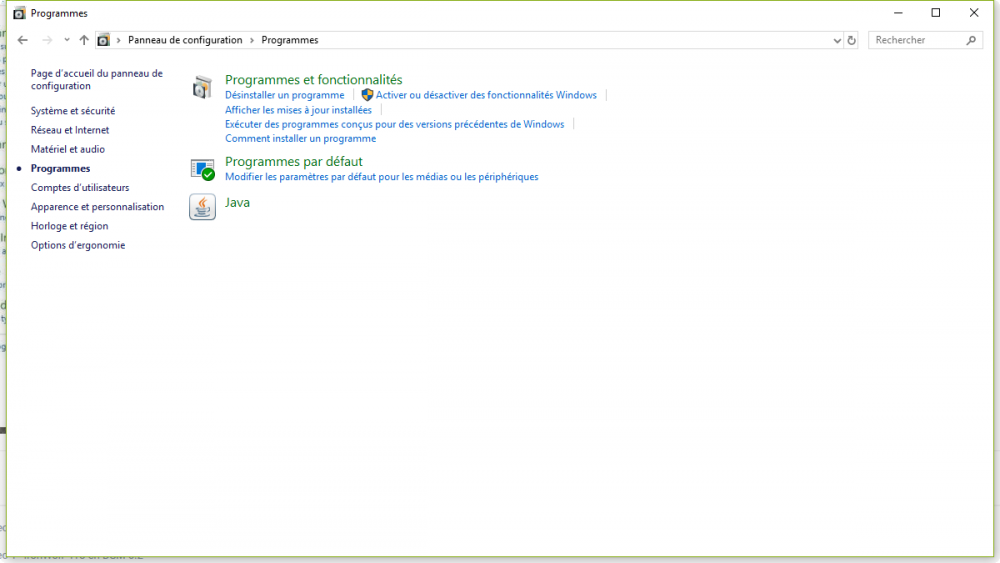Select Matériel et audio in sidebar
Image resolution: width=1000 pixels, height=563 pixels.
coord(68,149)
